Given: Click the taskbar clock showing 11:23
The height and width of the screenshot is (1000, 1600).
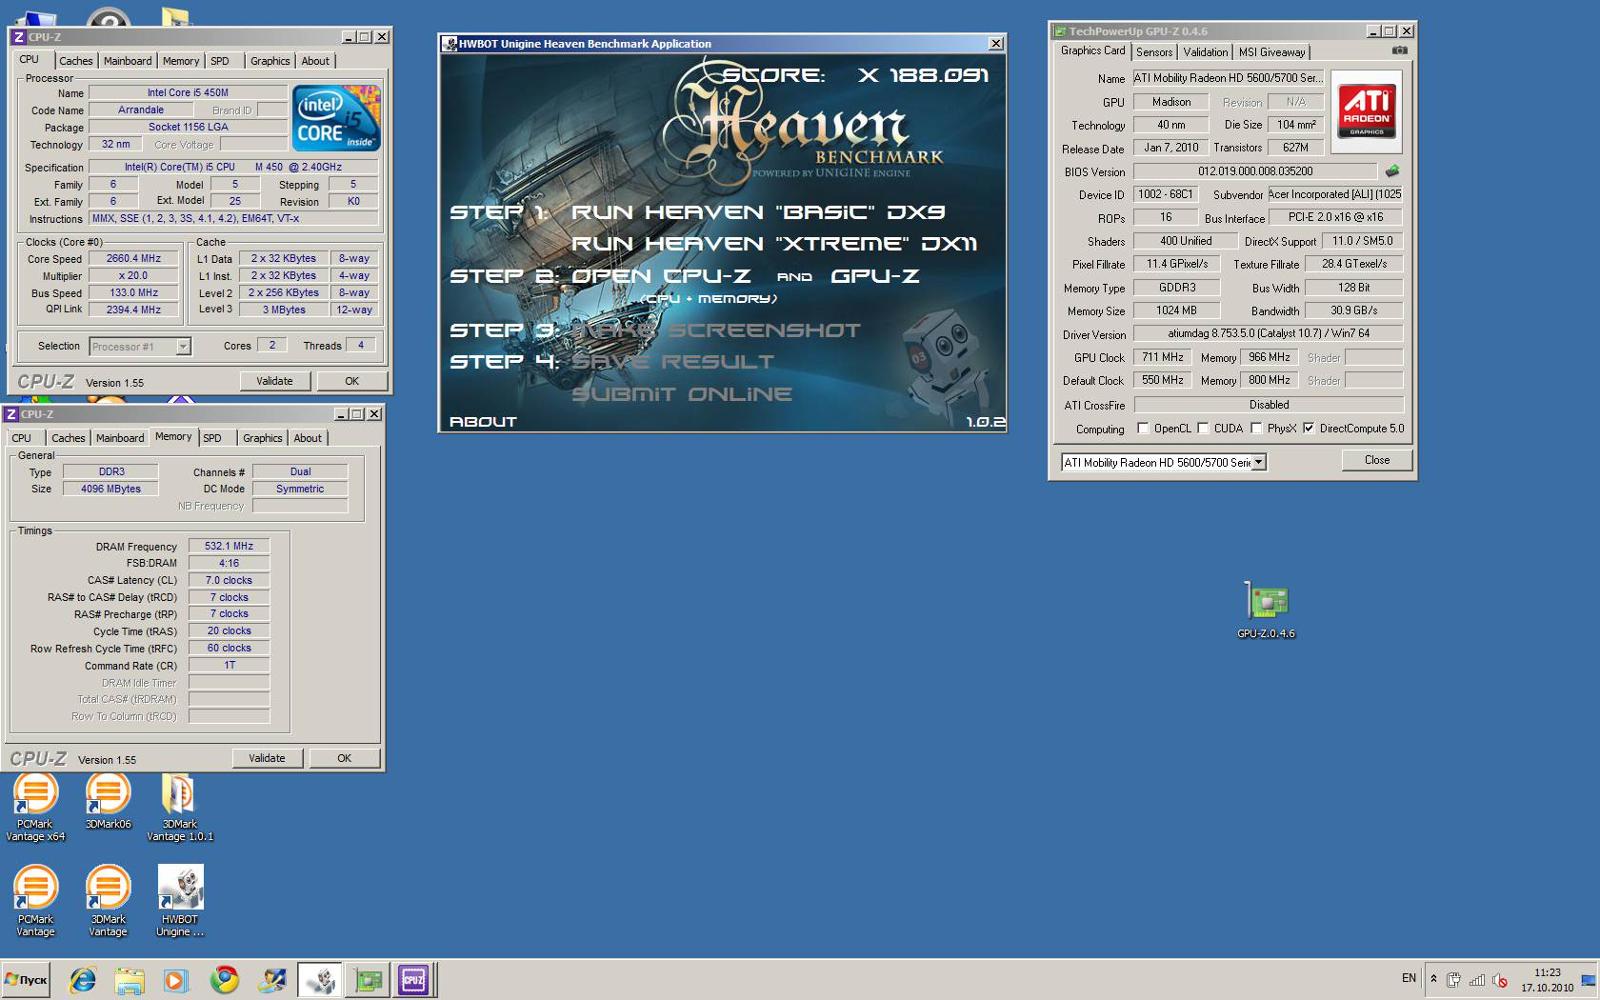Looking at the screenshot, I should [1547, 980].
